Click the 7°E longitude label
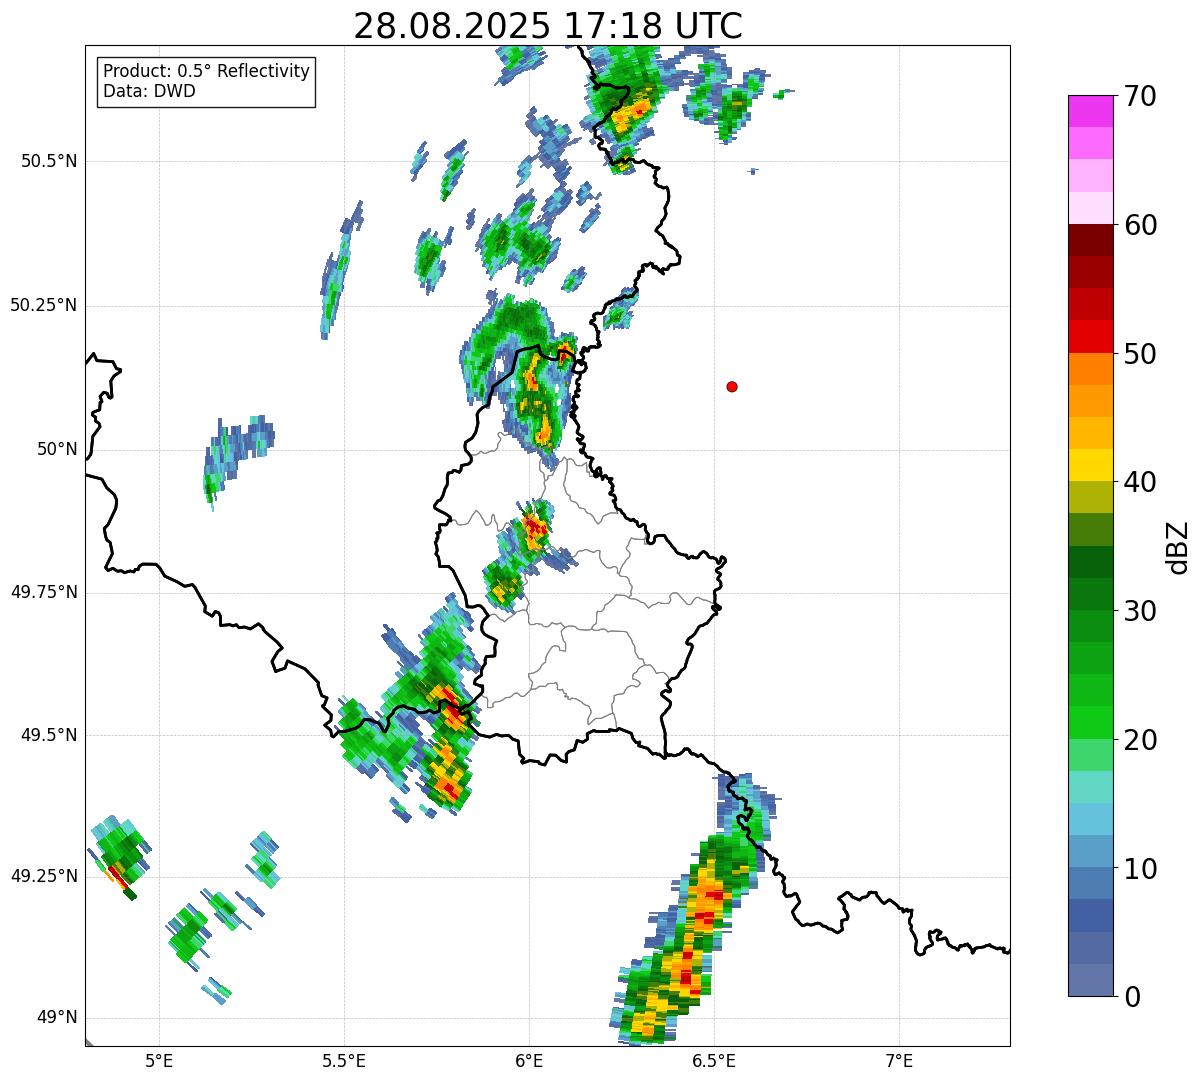 click(899, 1060)
